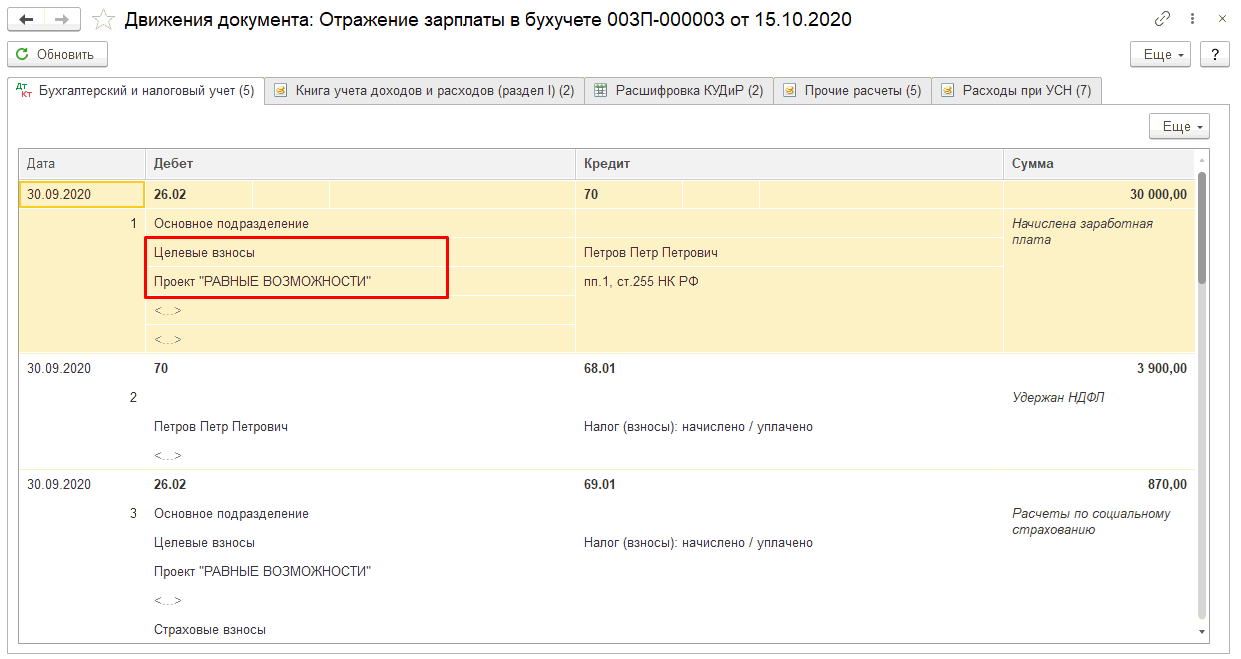Click the copy link chain icon
The image size is (1241, 659).
(1162, 19)
